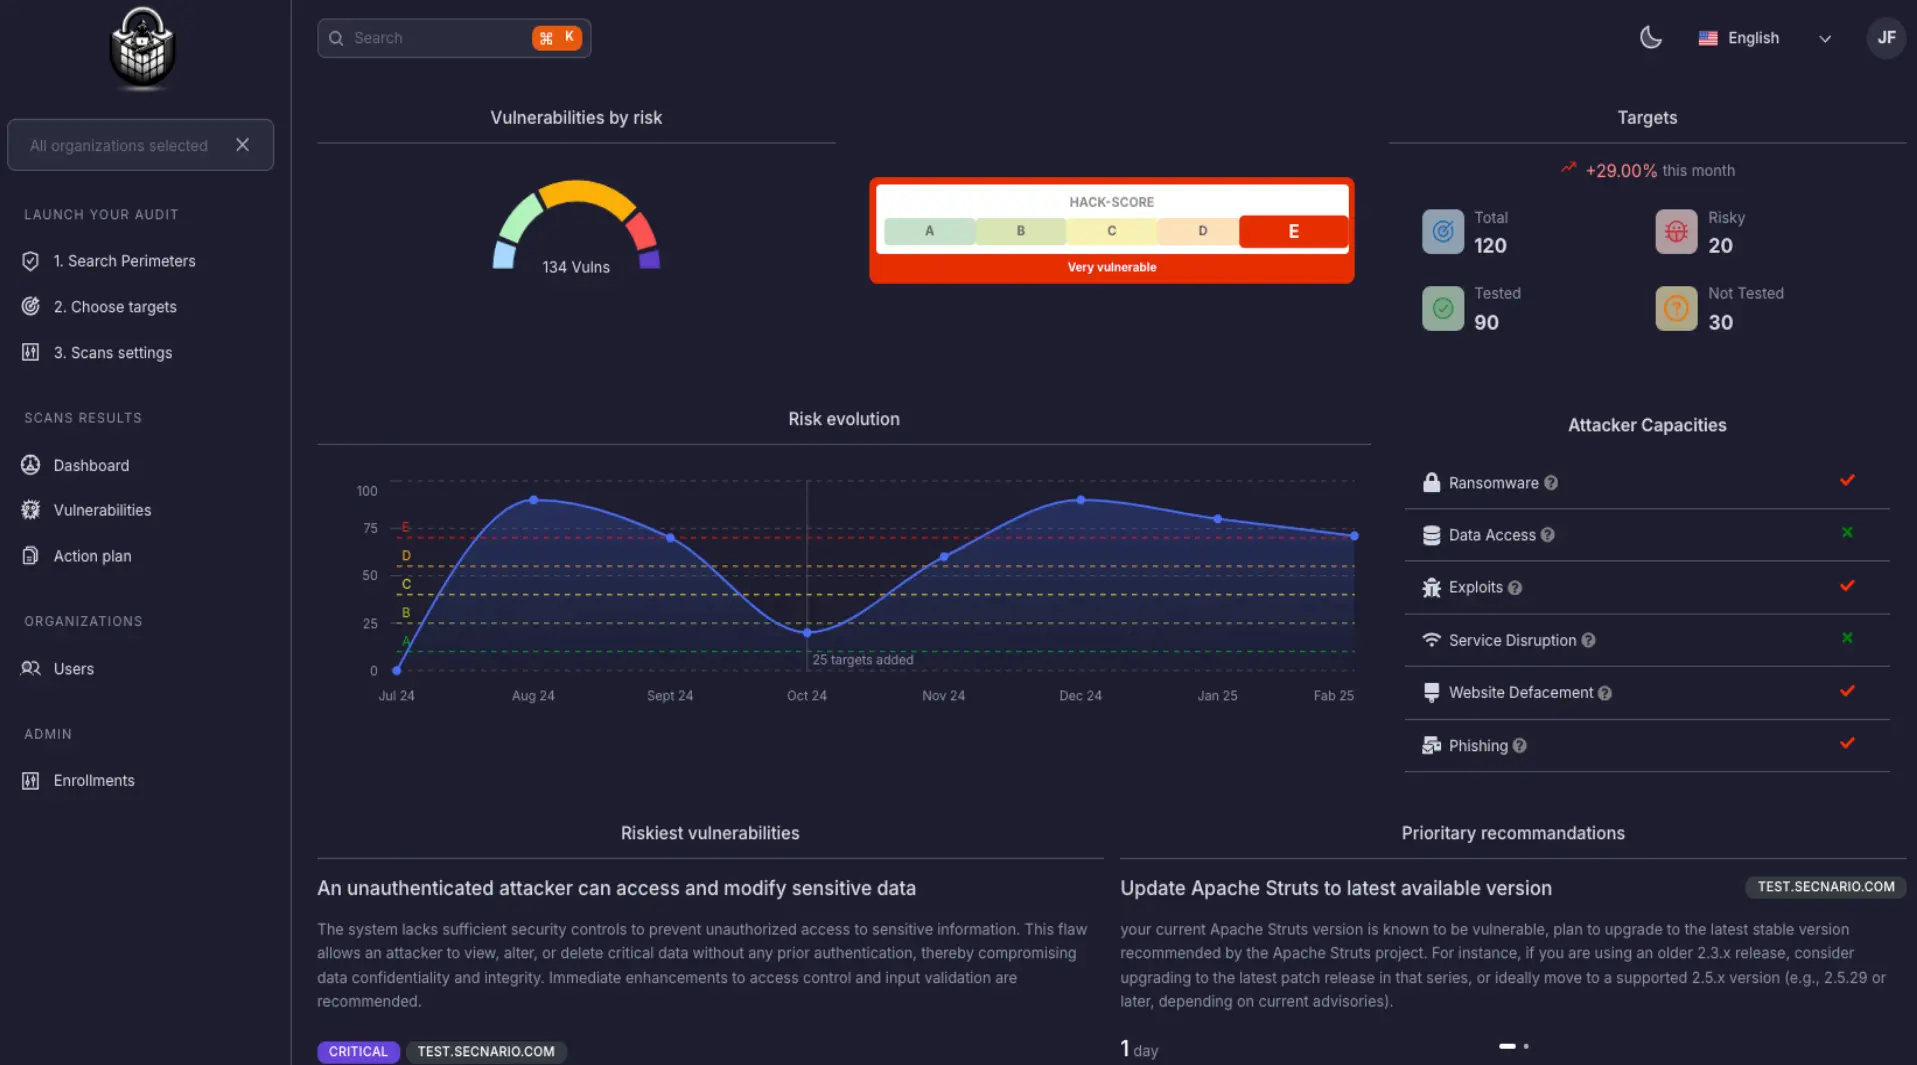
Task: Toggle the Service Disruption status mark
Action: pyautogui.click(x=1847, y=640)
